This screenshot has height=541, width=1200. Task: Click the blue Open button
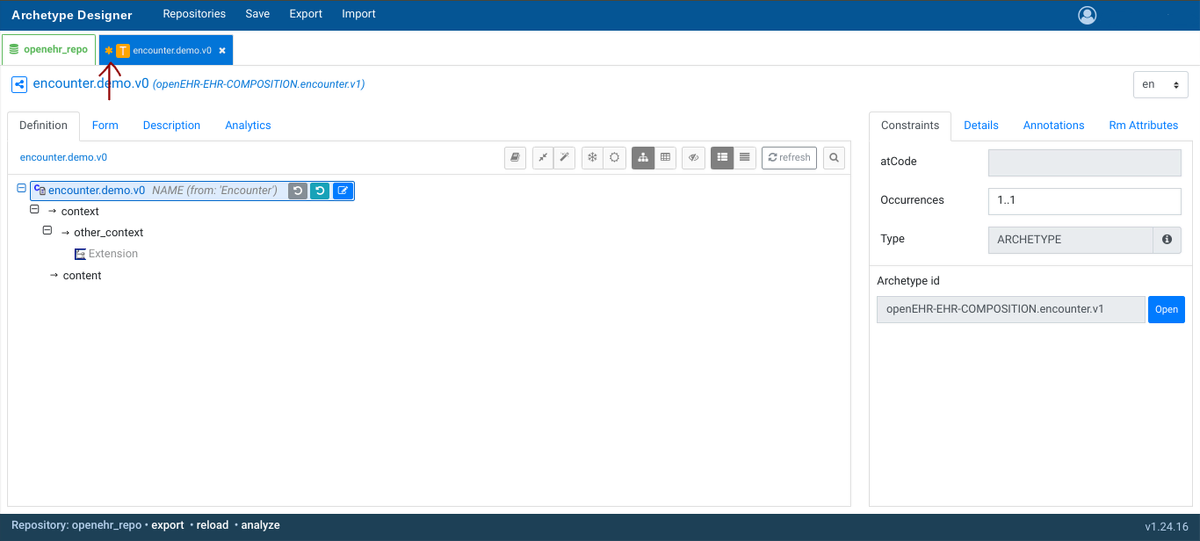(x=1166, y=309)
